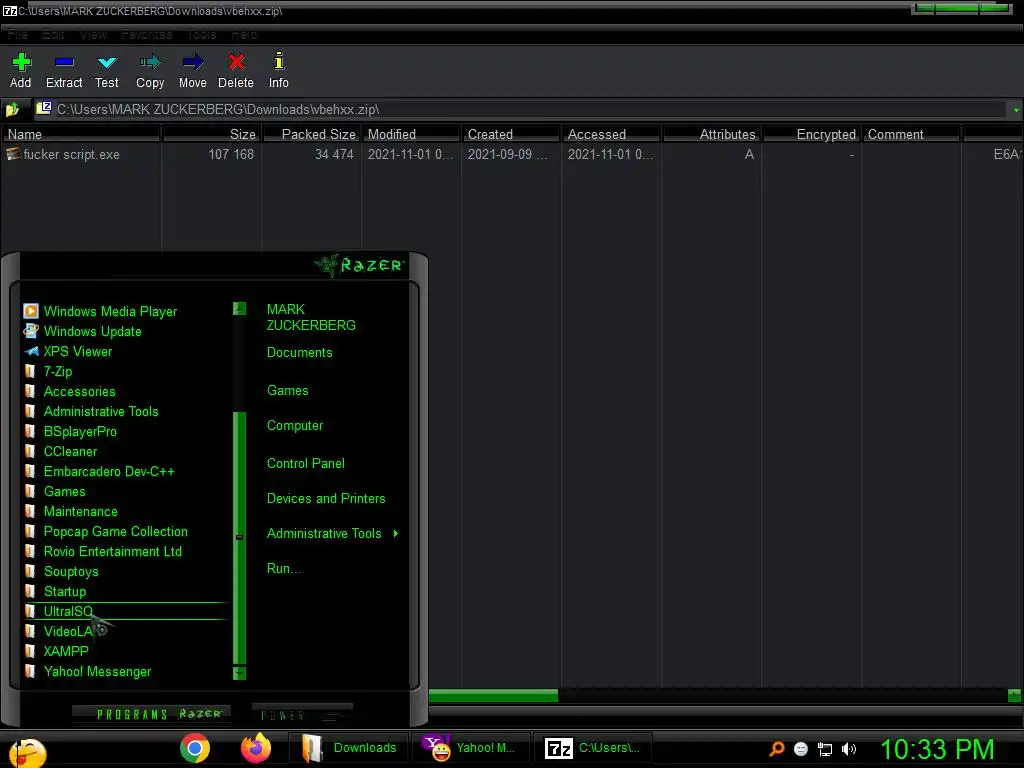Image resolution: width=1024 pixels, height=768 pixels.
Task: Expand the Popcap Game Collection folder
Action: [106, 532]
